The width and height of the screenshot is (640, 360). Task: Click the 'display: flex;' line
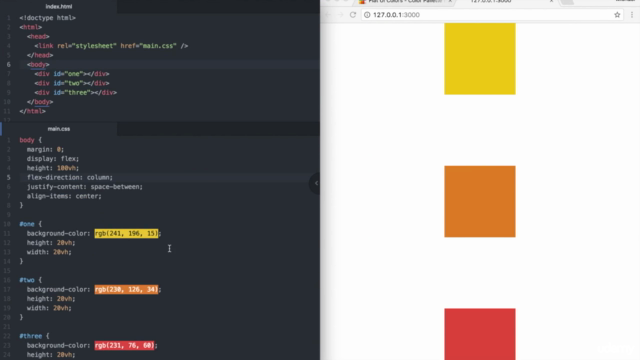point(53,159)
